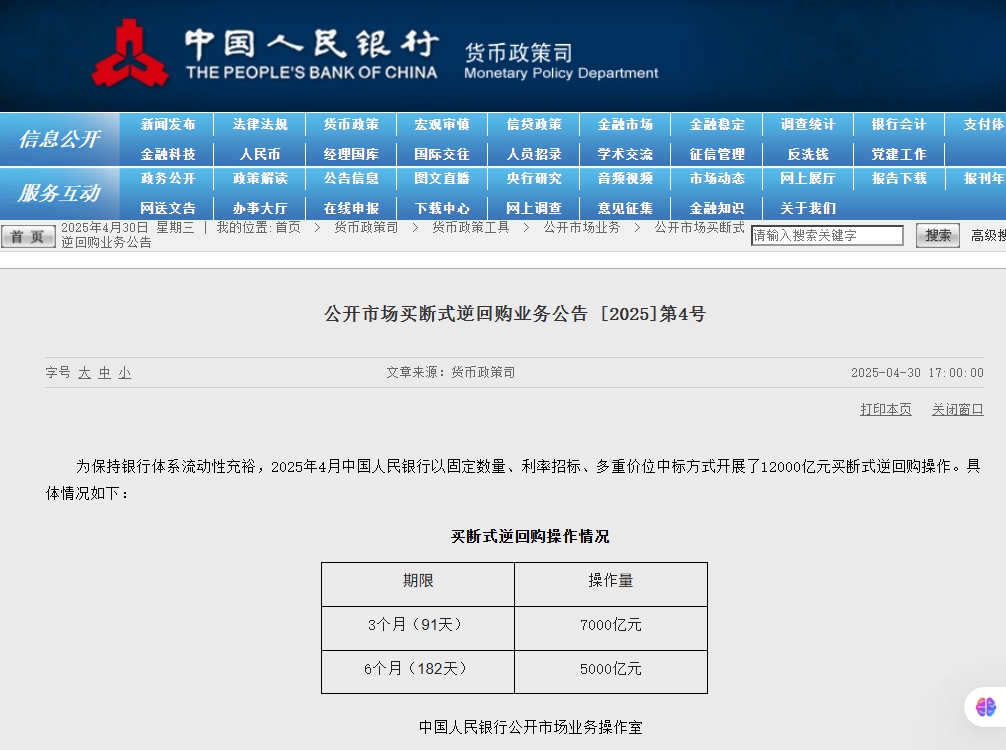
Task: Select 货币政策 in the navigation bar
Action: click(x=351, y=124)
